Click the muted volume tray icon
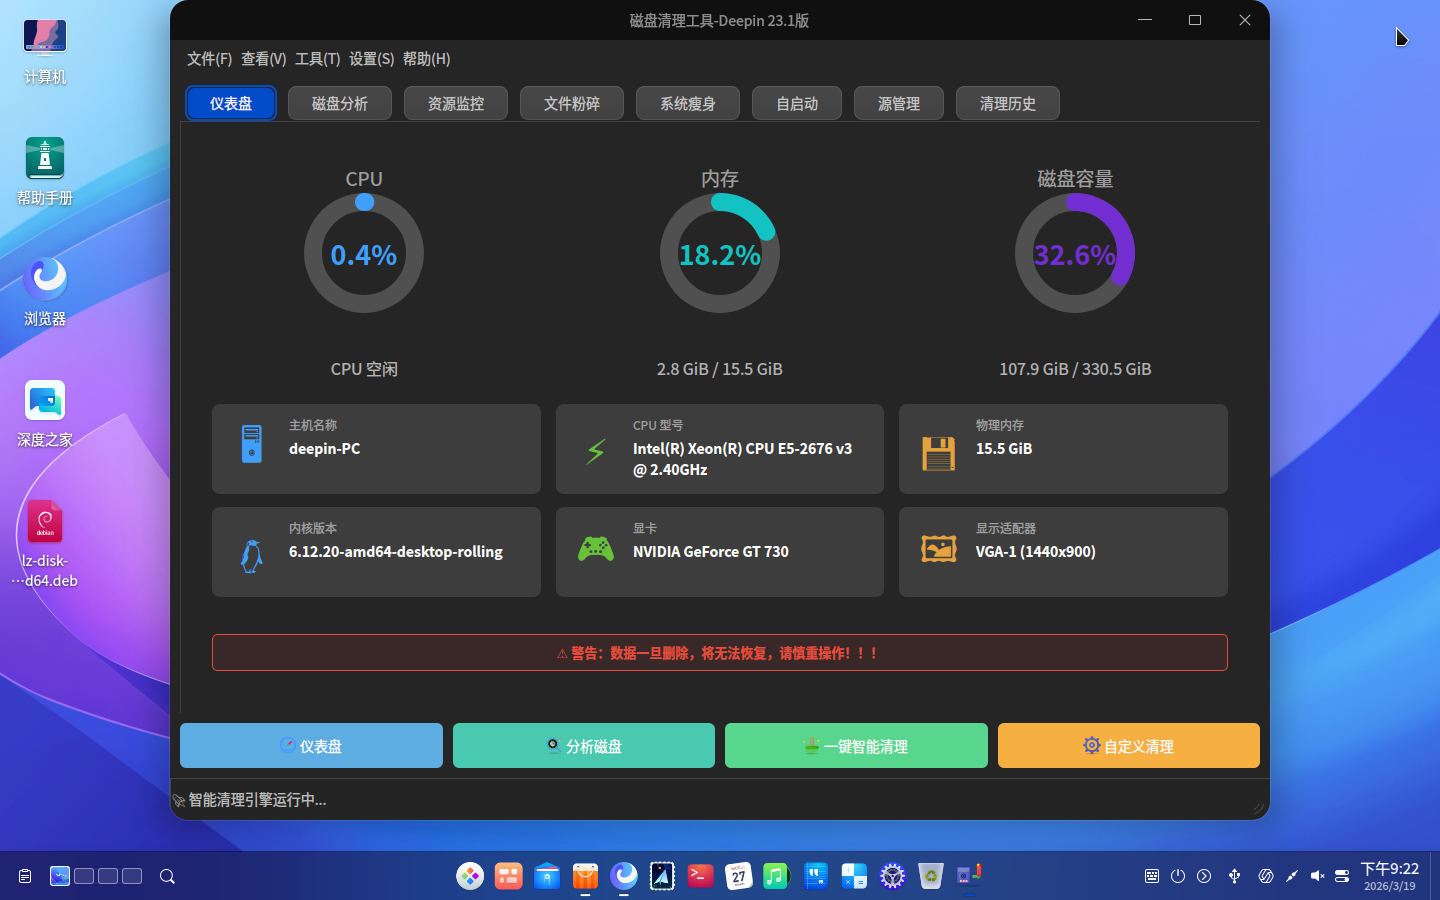Viewport: 1440px width, 900px height. pyautogui.click(x=1318, y=876)
